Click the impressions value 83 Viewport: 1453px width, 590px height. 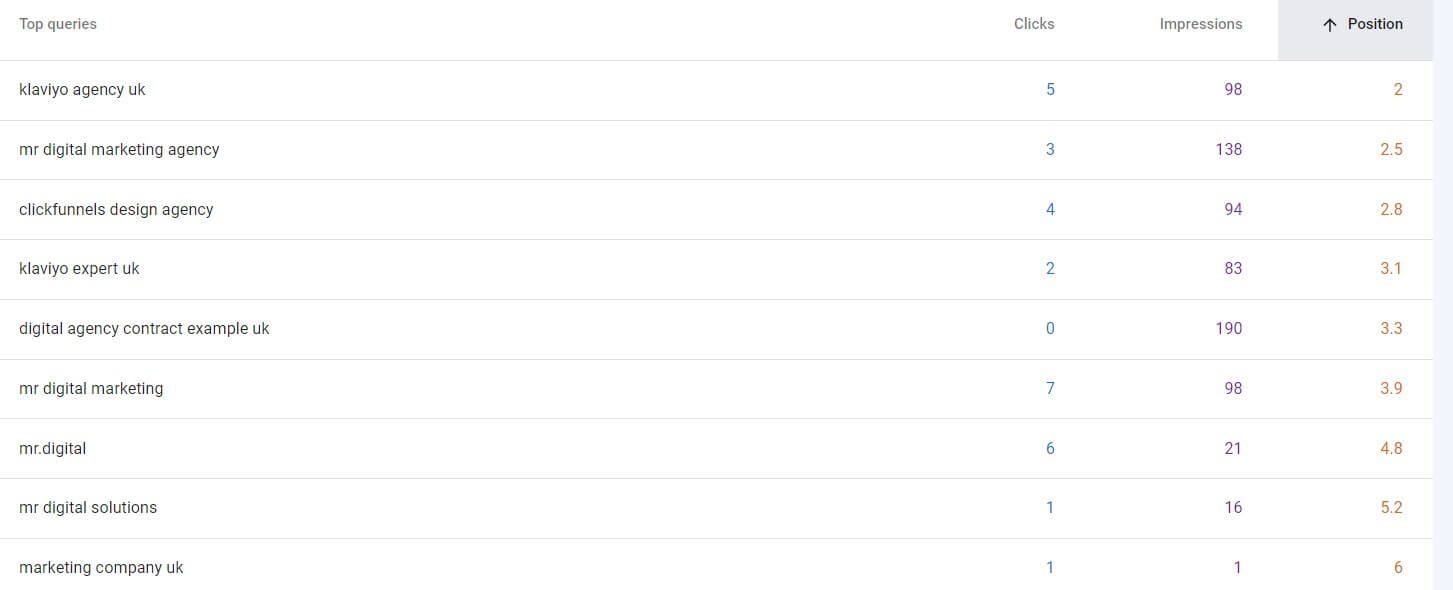(1232, 269)
